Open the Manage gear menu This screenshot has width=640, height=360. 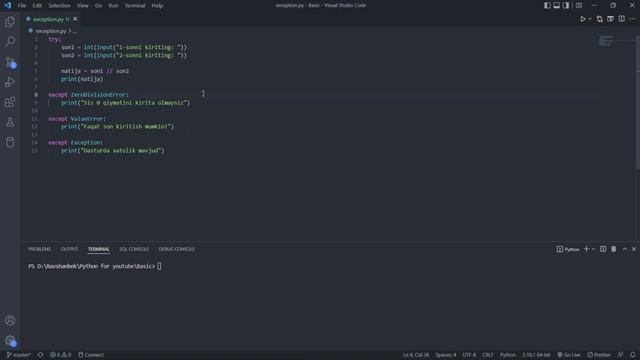[10, 340]
